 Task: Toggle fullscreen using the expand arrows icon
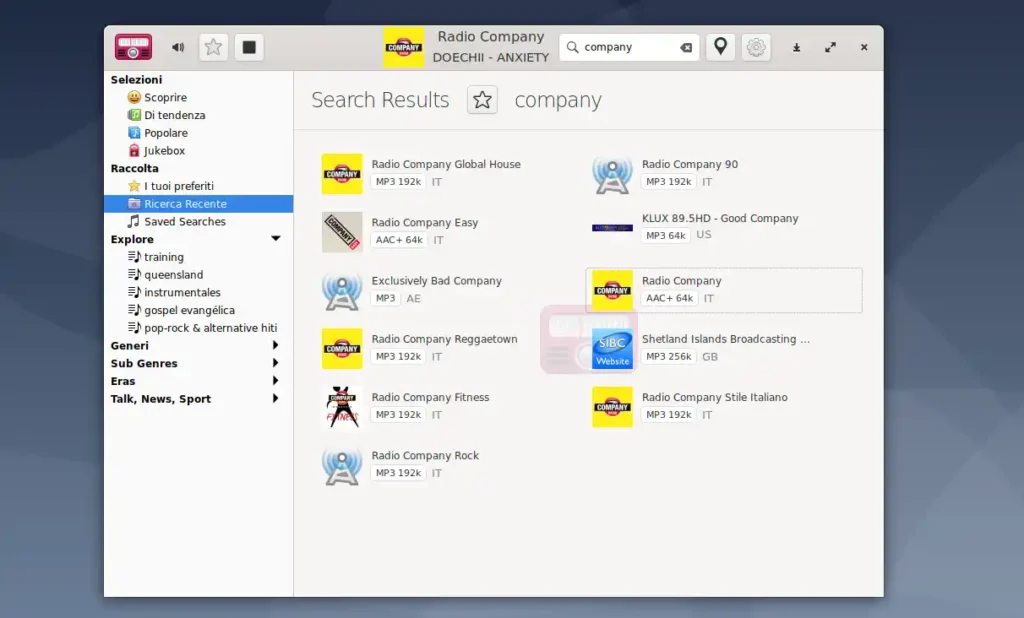(830, 47)
